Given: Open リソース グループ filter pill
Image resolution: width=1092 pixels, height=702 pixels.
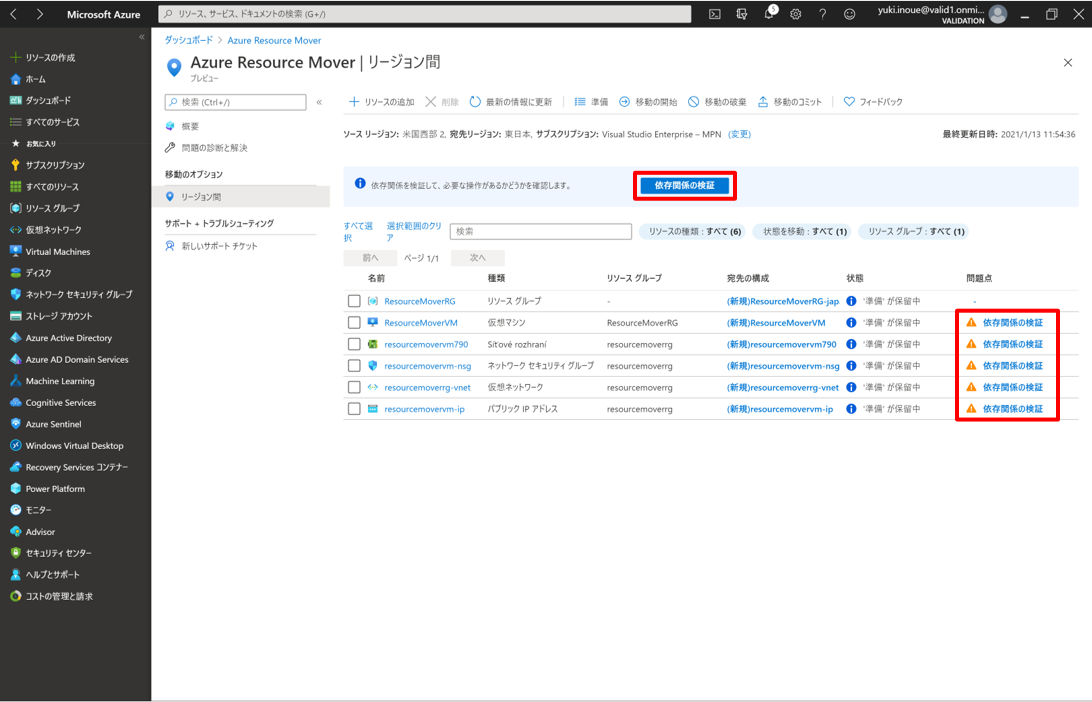Looking at the screenshot, I should (916, 232).
